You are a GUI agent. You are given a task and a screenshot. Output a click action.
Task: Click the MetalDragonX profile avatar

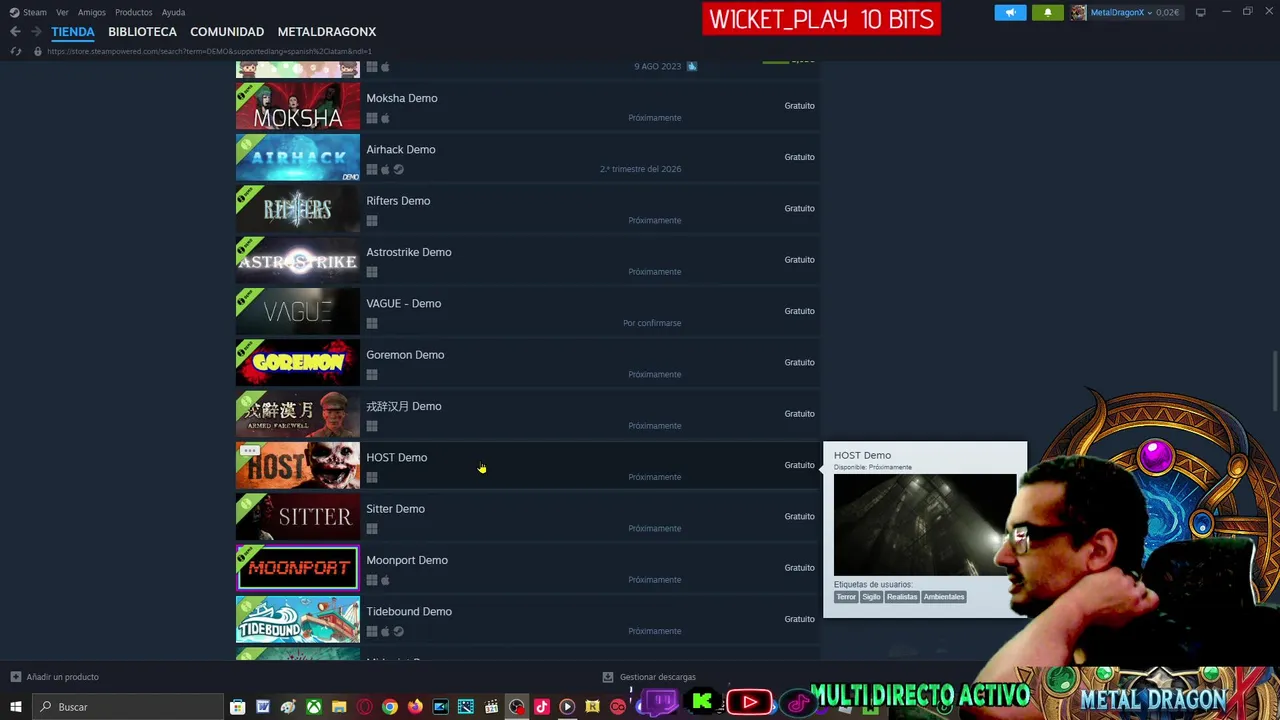(x=1078, y=12)
